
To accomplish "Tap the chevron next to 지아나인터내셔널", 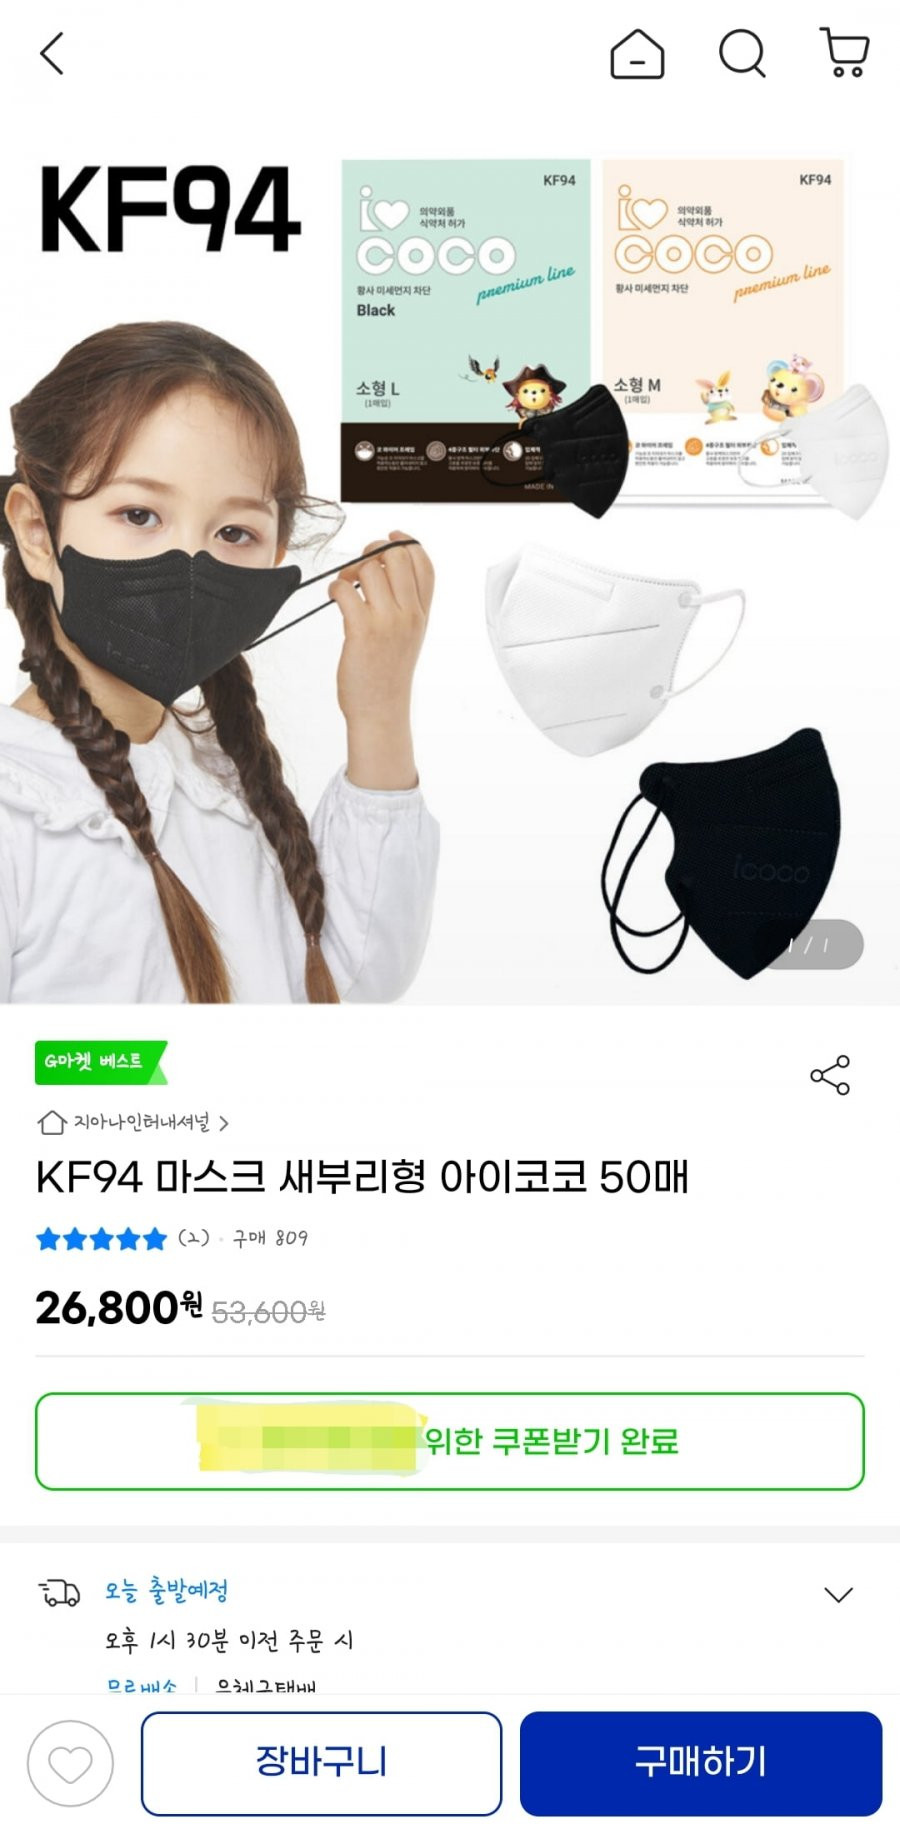I will [x=224, y=1123].
